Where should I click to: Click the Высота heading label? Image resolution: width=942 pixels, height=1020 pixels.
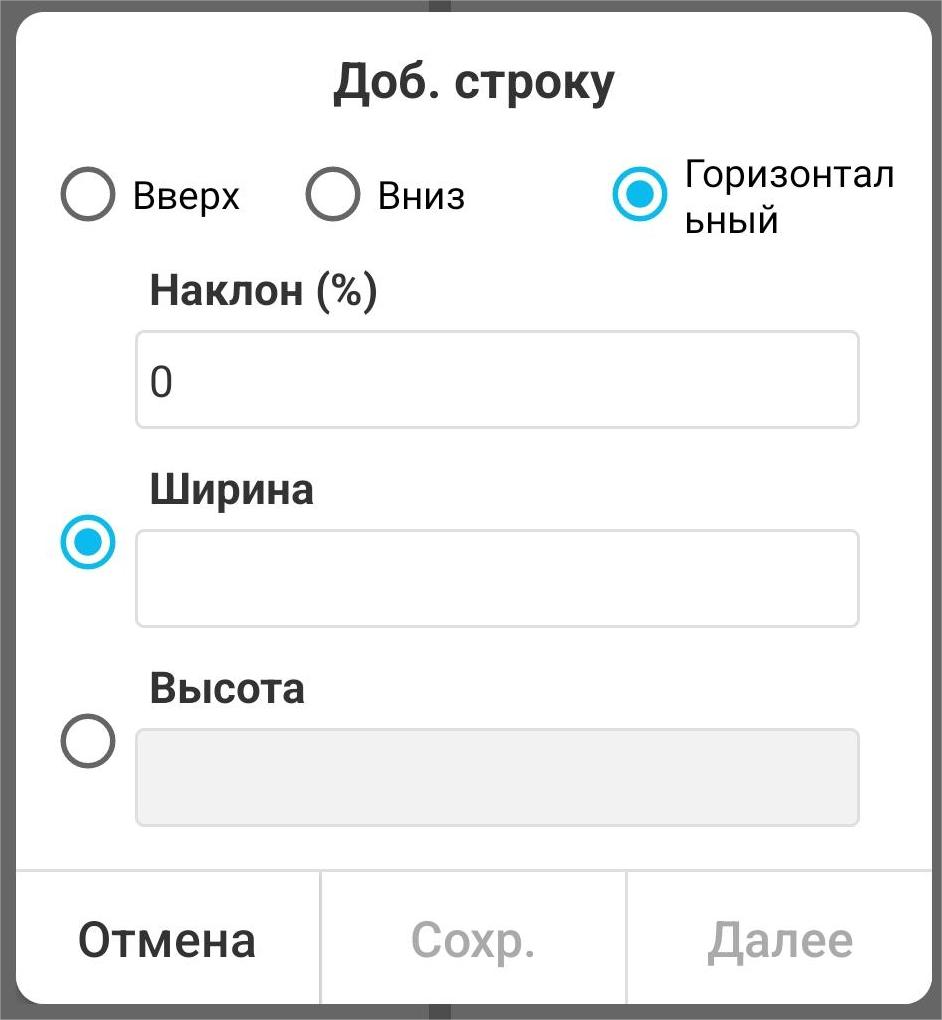(227, 689)
